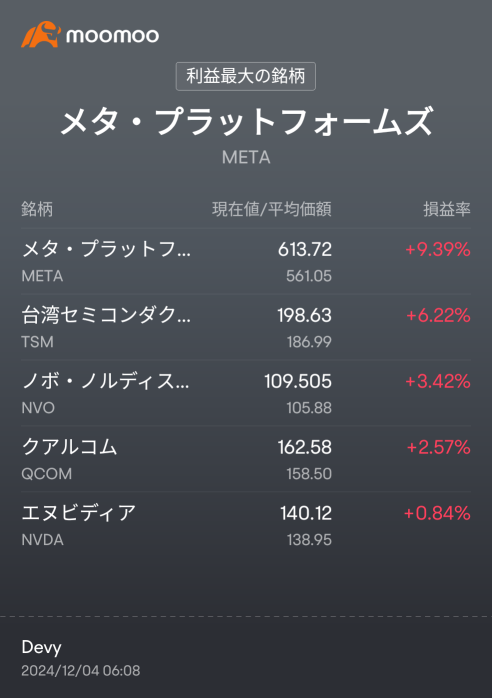Click NVO current price 109.505
The image size is (492, 698).
[298, 381]
